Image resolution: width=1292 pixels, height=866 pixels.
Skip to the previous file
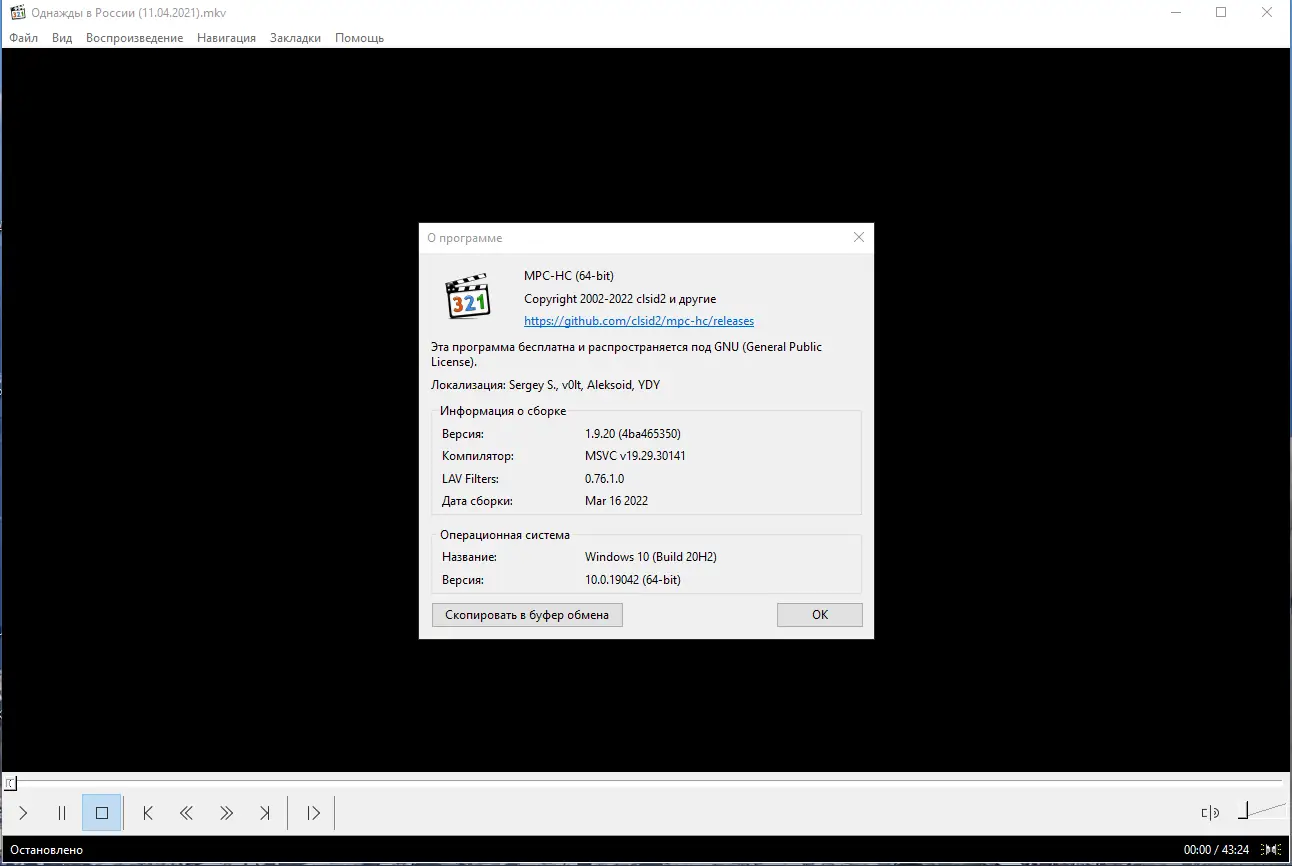147,813
